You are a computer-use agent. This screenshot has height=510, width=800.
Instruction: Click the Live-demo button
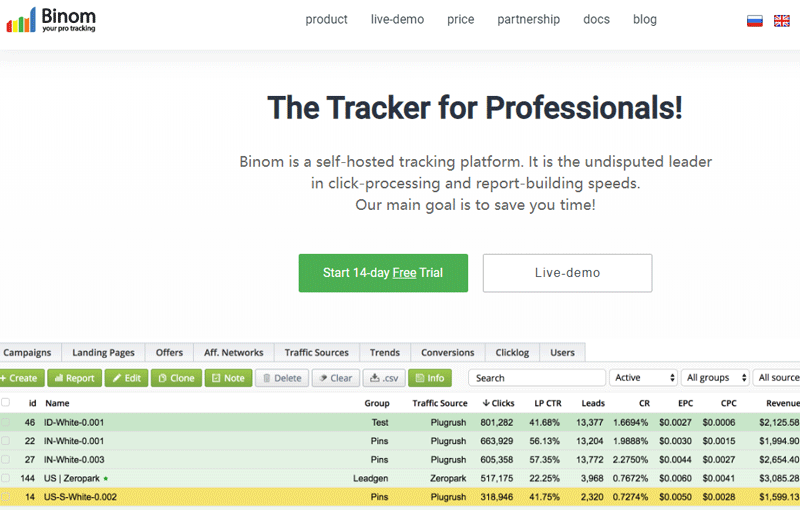(567, 272)
